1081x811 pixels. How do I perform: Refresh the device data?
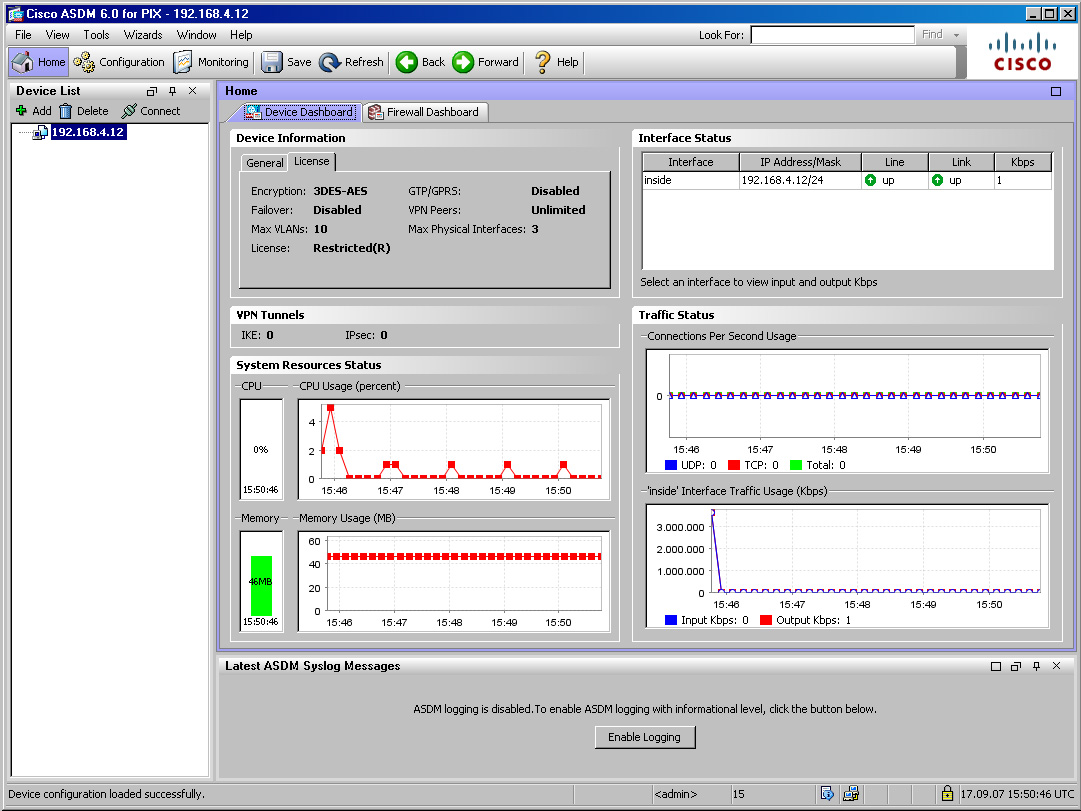[x=351, y=62]
